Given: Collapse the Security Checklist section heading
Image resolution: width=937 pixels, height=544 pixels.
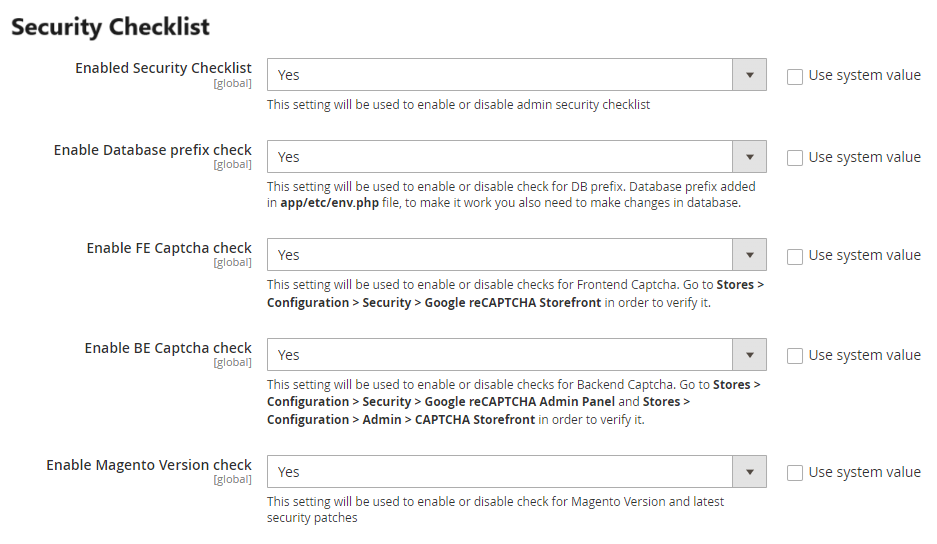Looking at the screenshot, I should pos(110,27).
